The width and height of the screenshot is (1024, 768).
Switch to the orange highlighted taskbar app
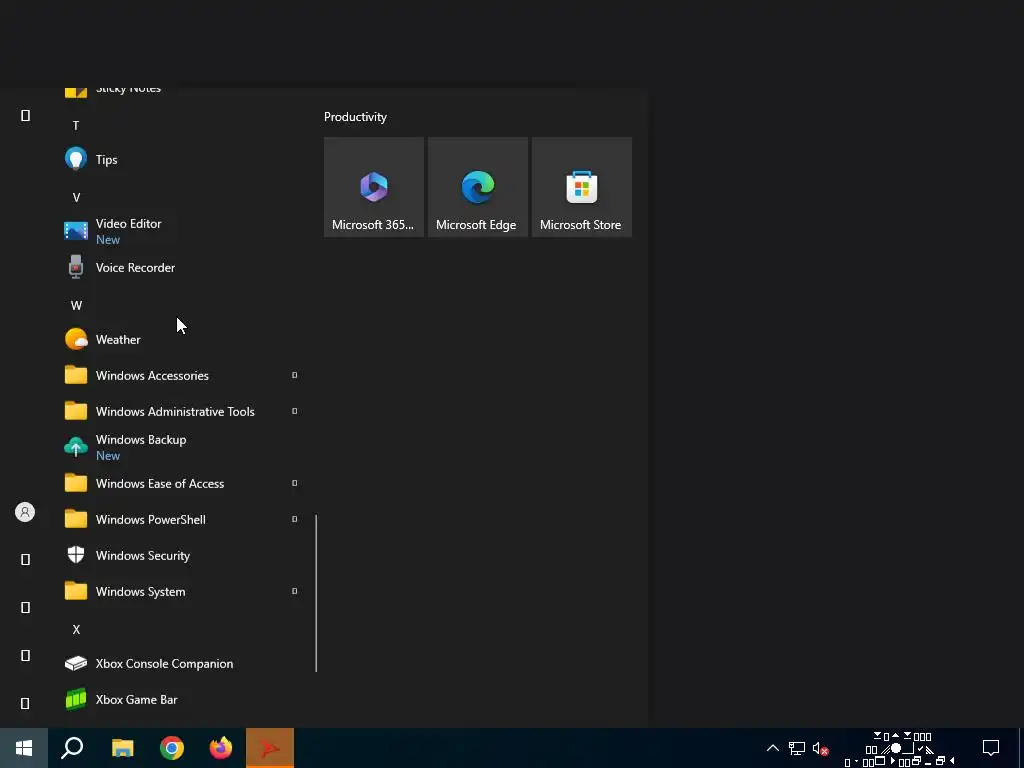pos(270,748)
